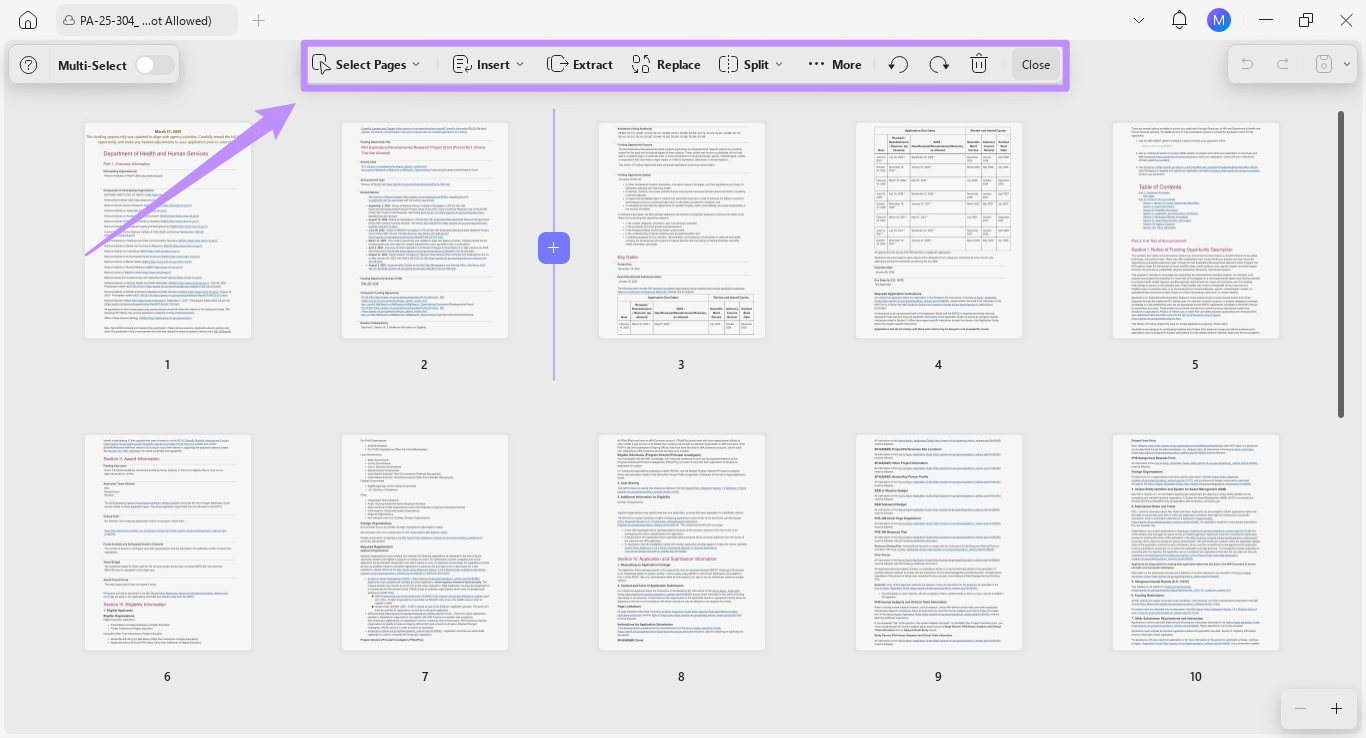The image size is (1366, 738).
Task: Rotate pages counterclockwise
Action: (899, 65)
